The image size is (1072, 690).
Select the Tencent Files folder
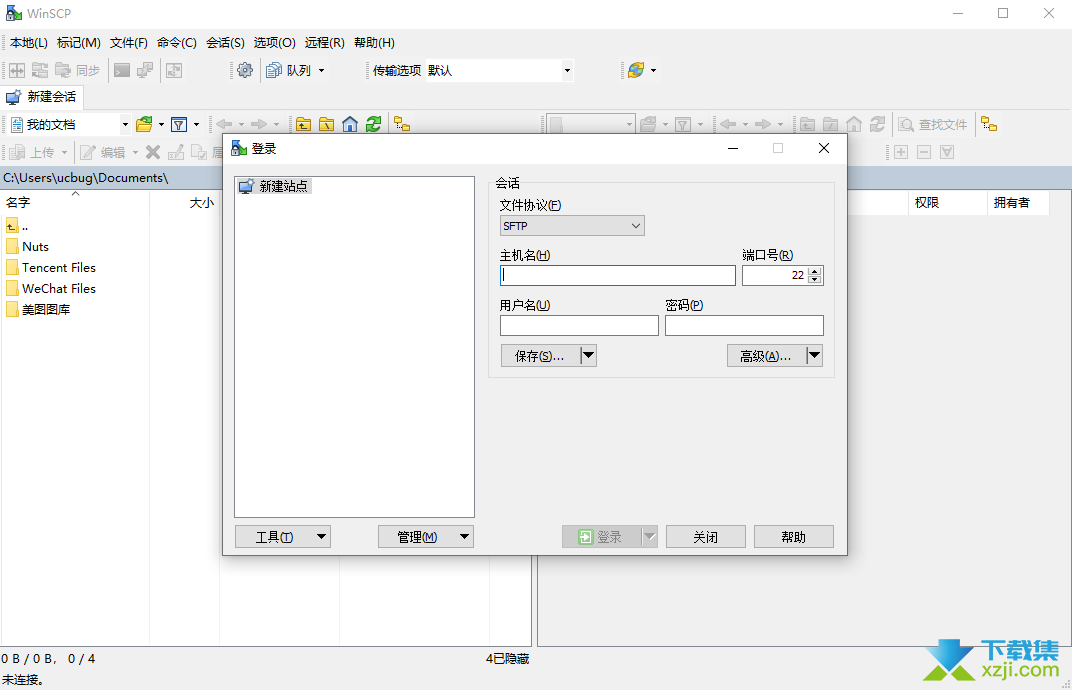point(51,267)
